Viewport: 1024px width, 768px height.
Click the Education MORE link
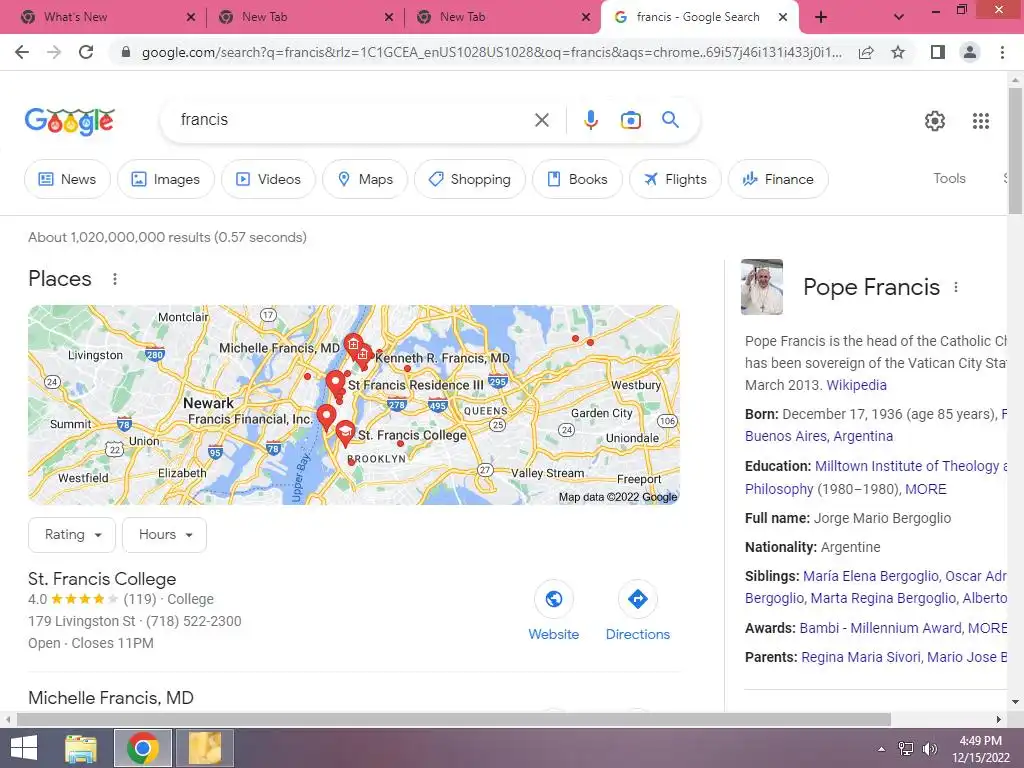click(925, 489)
